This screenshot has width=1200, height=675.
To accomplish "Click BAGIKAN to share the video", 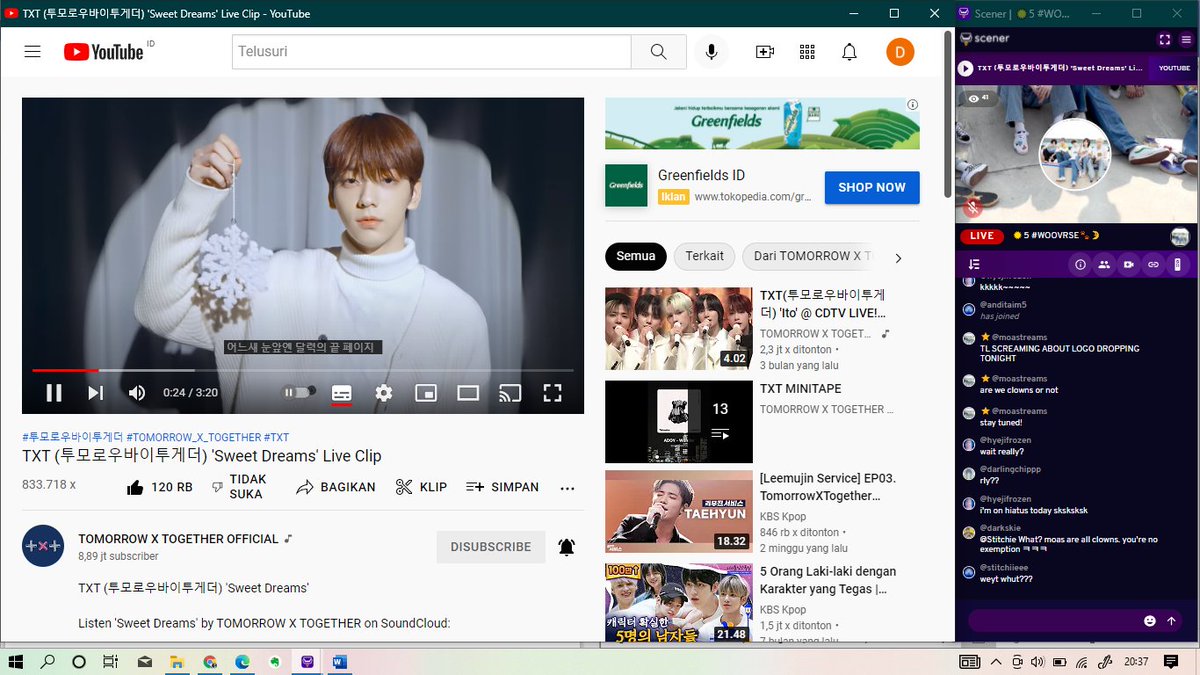I will pyautogui.click(x=336, y=487).
